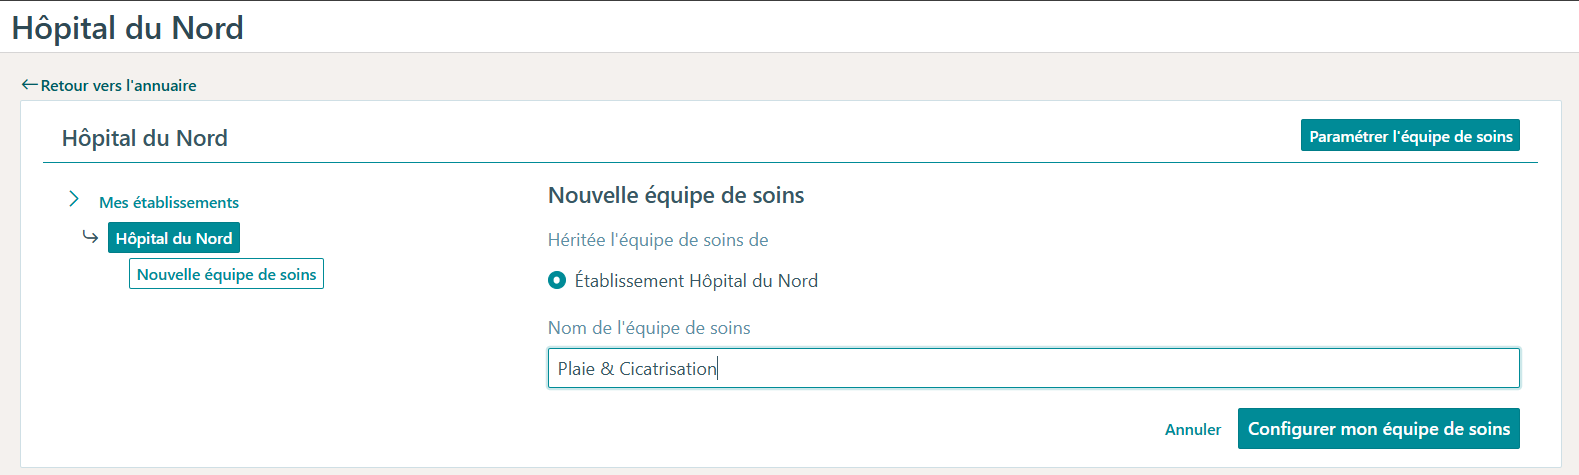Click Paramétrer l'équipe de soins button
Image resolution: width=1579 pixels, height=475 pixels.
pyautogui.click(x=1410, y=136)
